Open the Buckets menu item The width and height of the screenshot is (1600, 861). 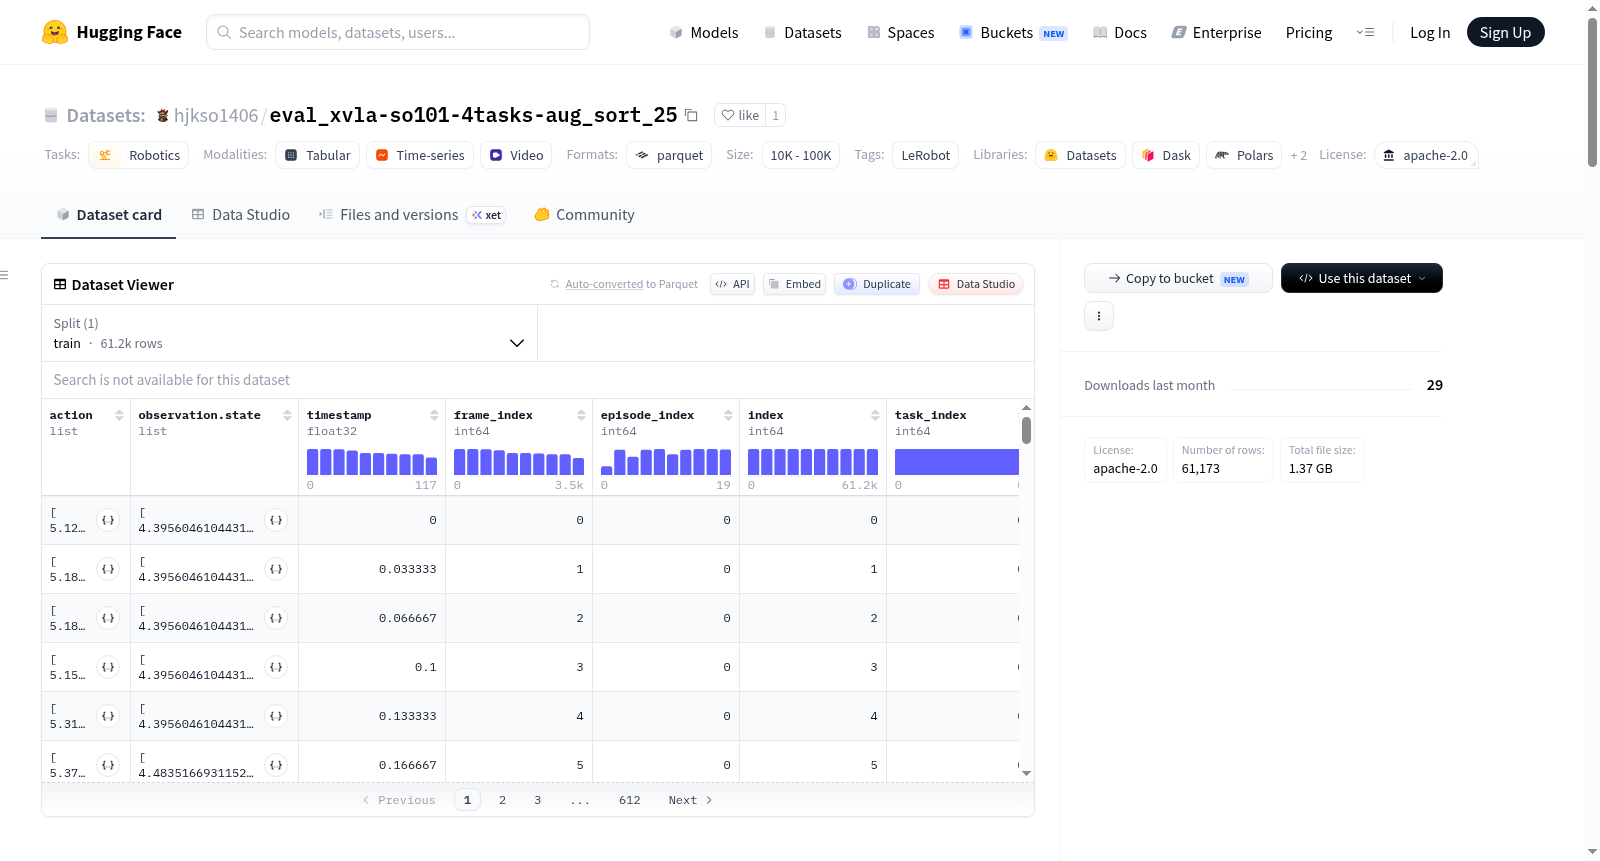1013,32
